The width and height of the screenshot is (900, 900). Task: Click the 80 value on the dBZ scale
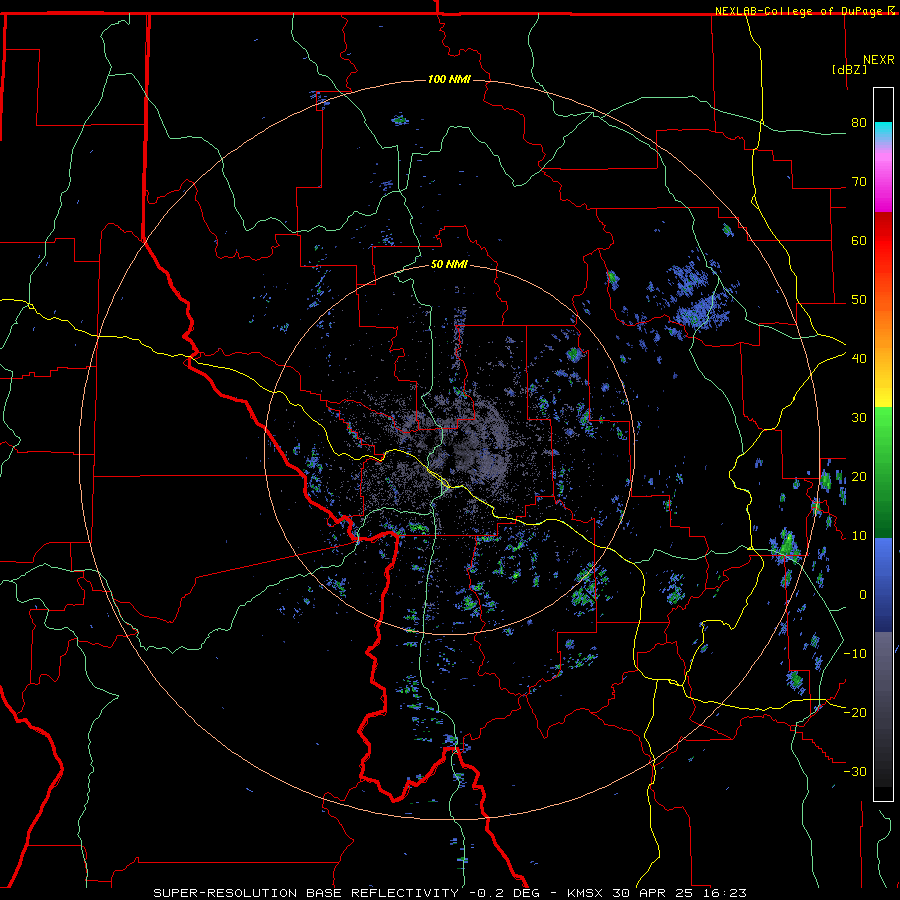[859, 122]
